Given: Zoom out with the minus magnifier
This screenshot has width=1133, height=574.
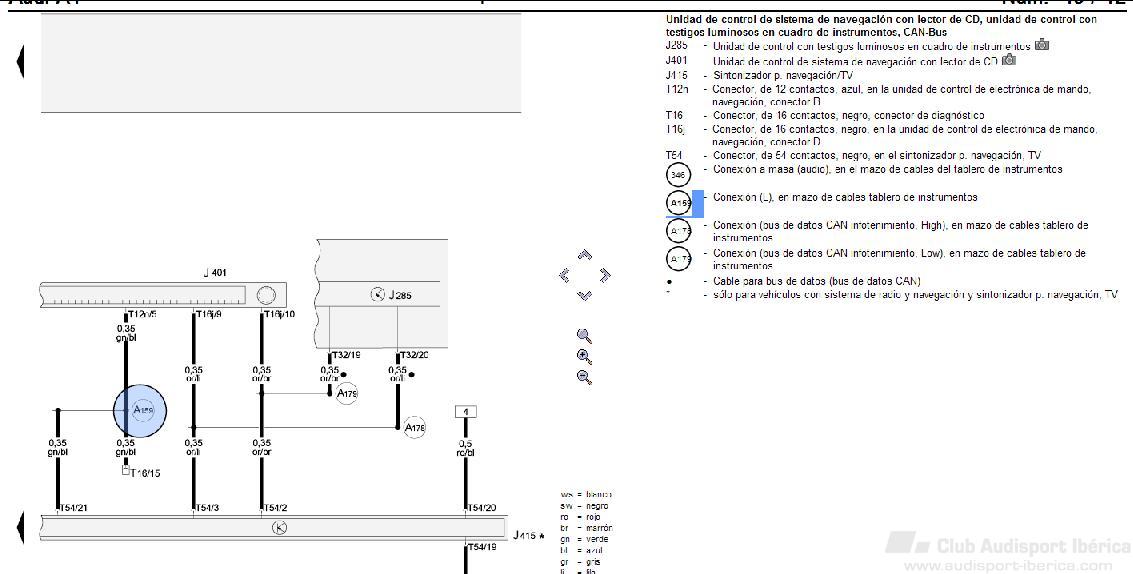Looking at the screenshot, I should coord(584,377).
